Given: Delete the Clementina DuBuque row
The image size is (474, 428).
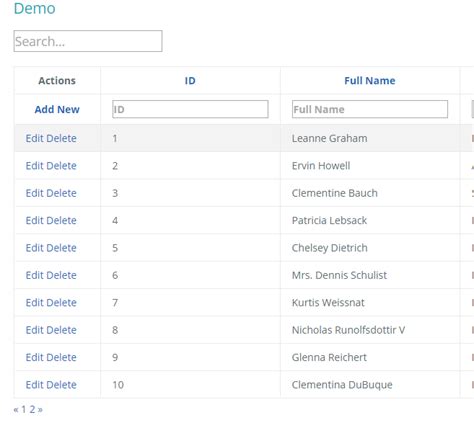Looking at the screenshot, I should 61,385.
